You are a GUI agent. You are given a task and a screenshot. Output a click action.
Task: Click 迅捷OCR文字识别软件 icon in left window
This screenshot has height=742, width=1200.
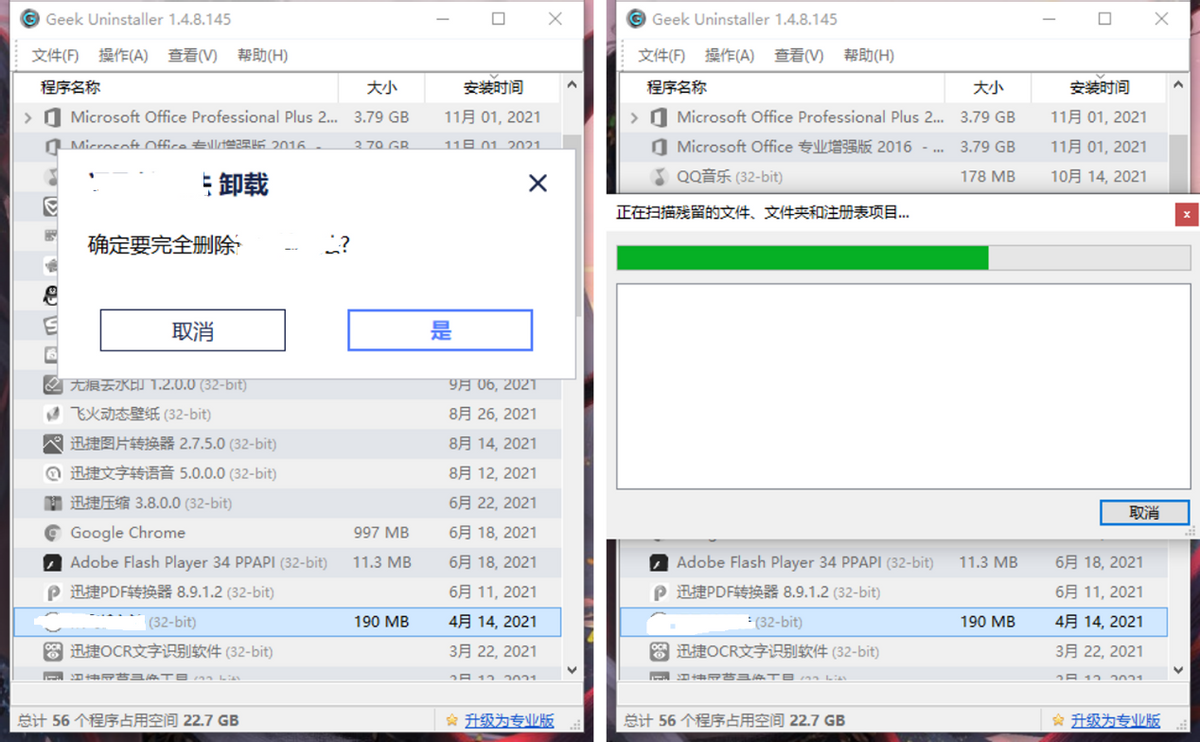pyautogui.click(x=53, y=652)
